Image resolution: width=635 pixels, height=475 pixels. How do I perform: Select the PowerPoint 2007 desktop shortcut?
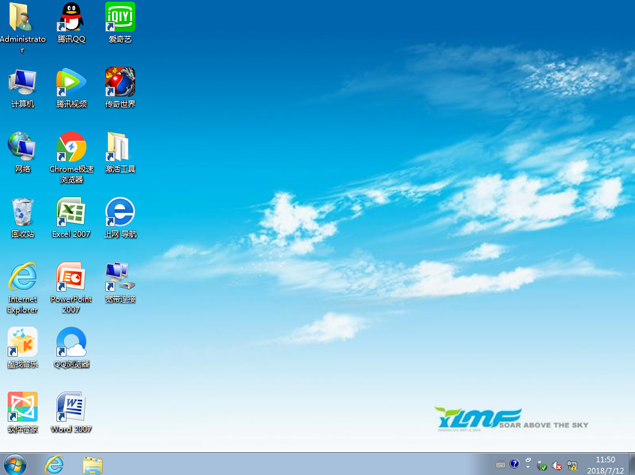coord(70,278)
